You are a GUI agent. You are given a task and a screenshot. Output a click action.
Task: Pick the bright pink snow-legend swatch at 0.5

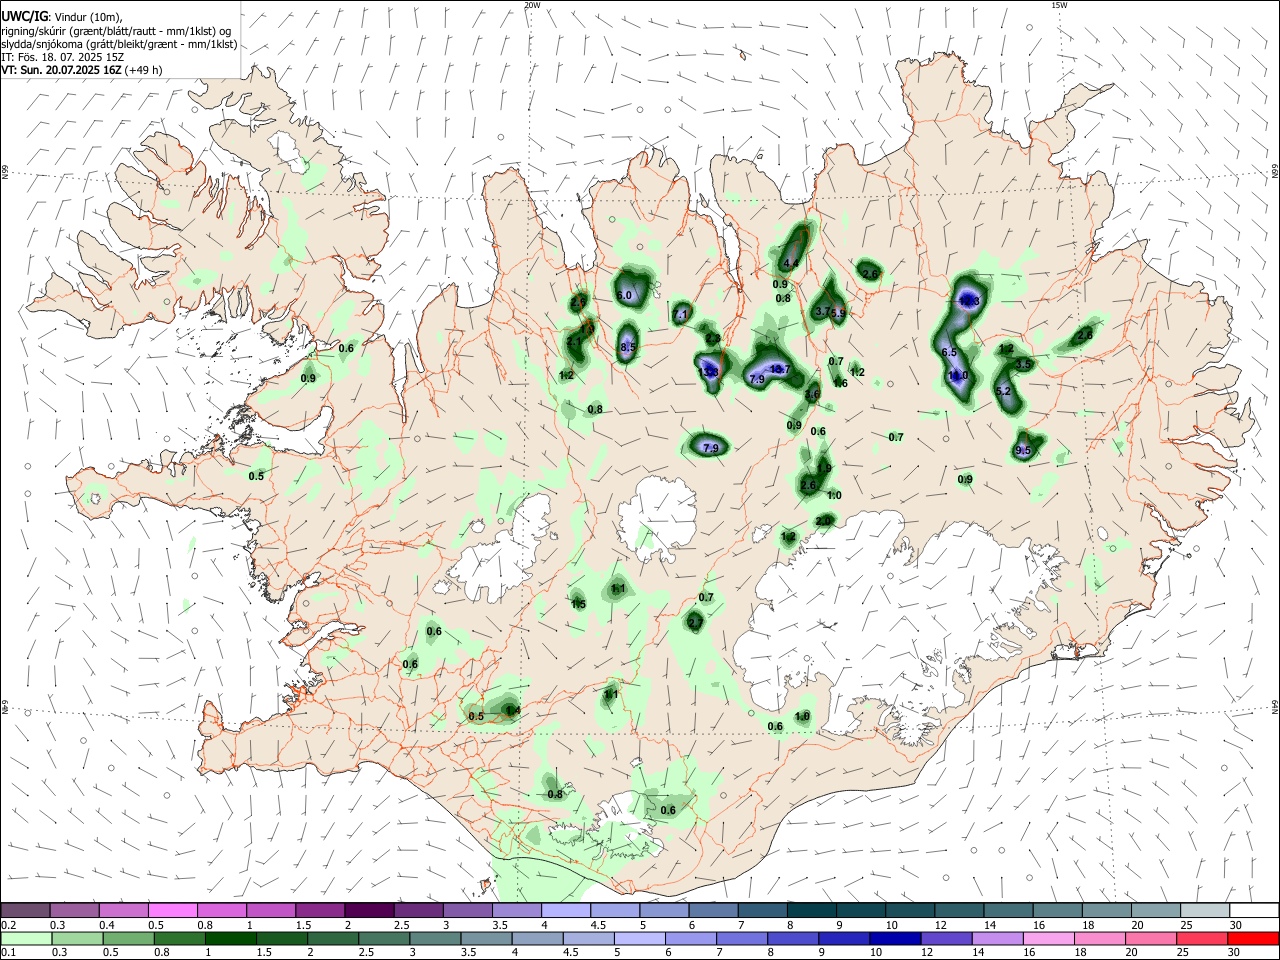click(x=172, y=911)
